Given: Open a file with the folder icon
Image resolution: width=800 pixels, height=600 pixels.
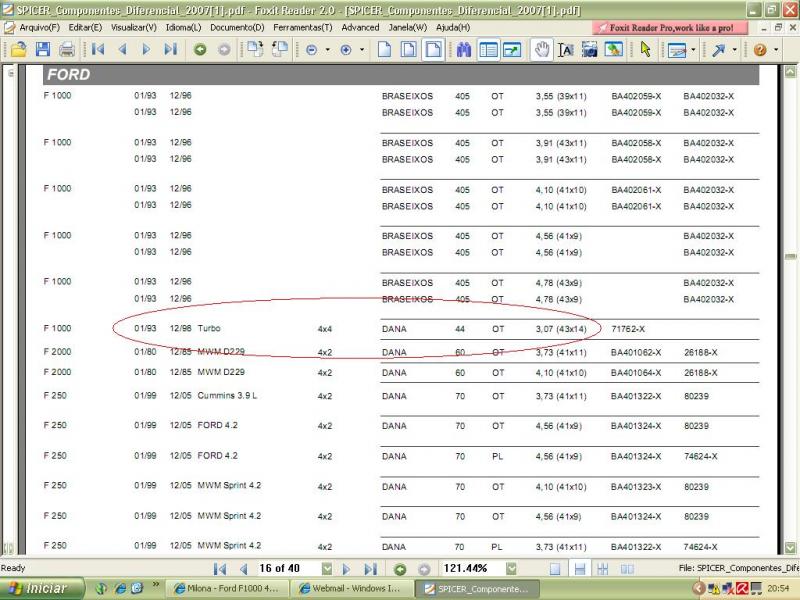Looking at the screenshot, I should point(18,49).
